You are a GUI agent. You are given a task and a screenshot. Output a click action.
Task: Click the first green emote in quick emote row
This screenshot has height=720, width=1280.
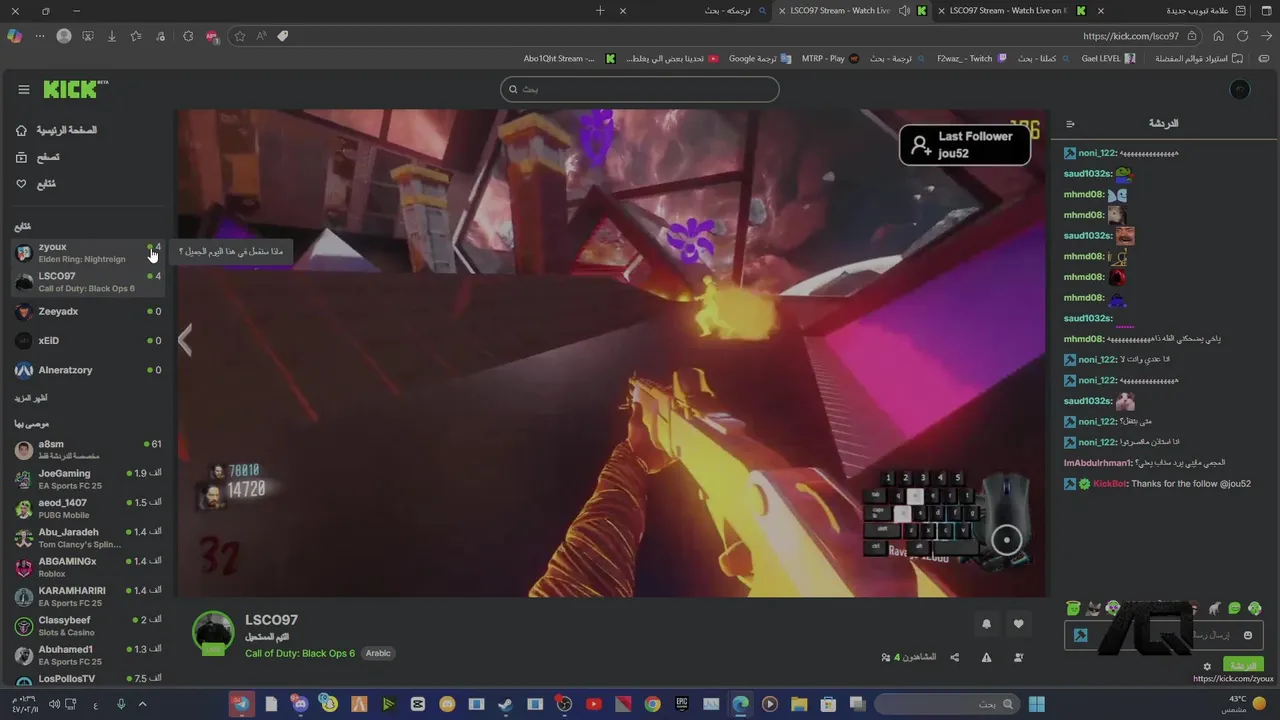tap(1073, 608)
